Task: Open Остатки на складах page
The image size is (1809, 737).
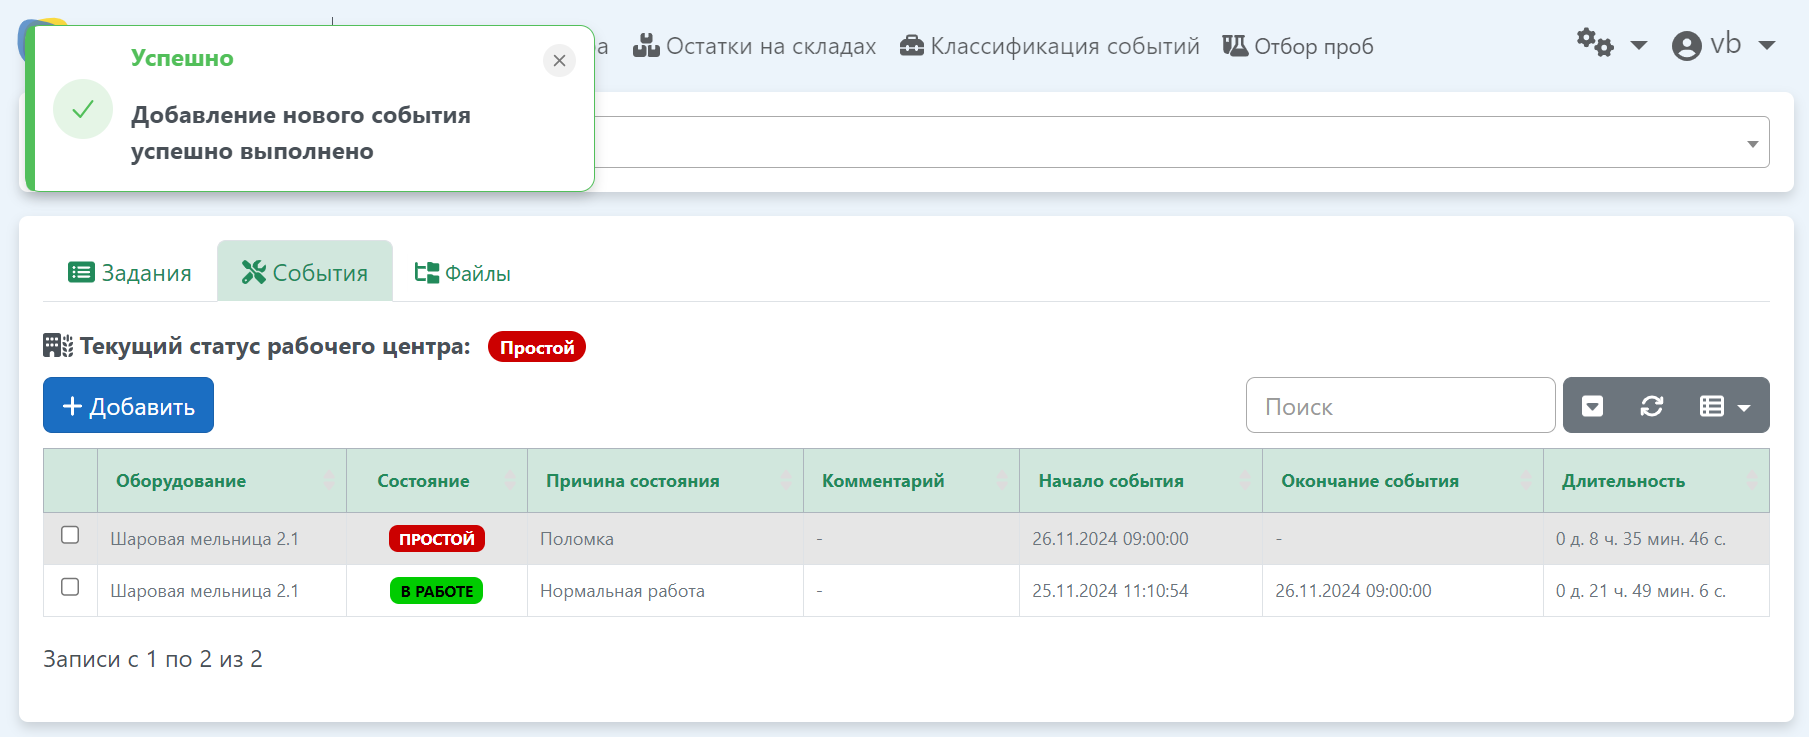Action: (x=754, y=46)
